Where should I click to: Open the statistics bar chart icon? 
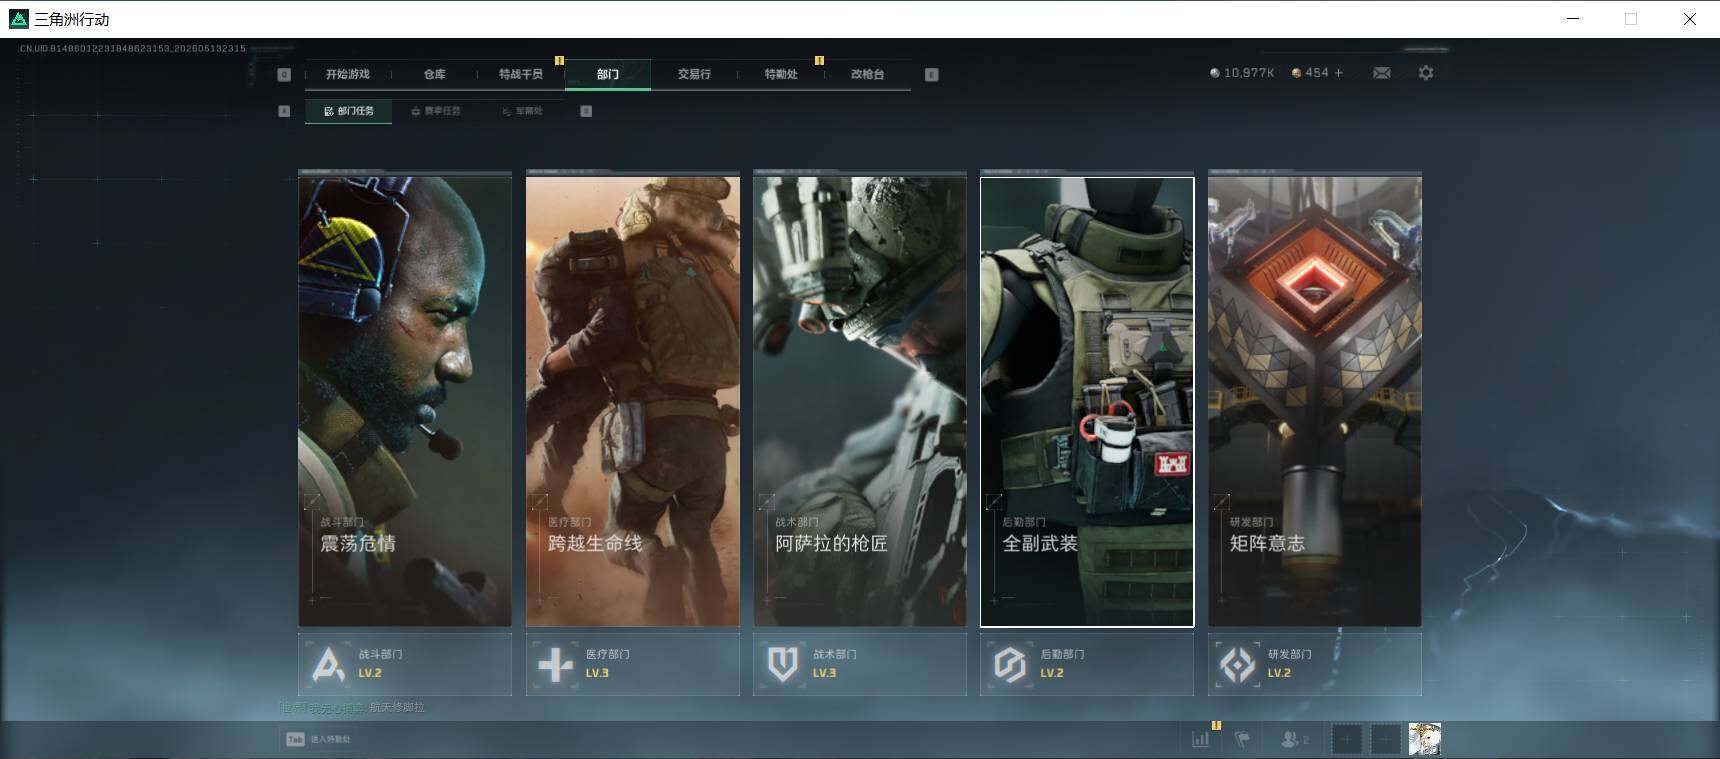1200,740
